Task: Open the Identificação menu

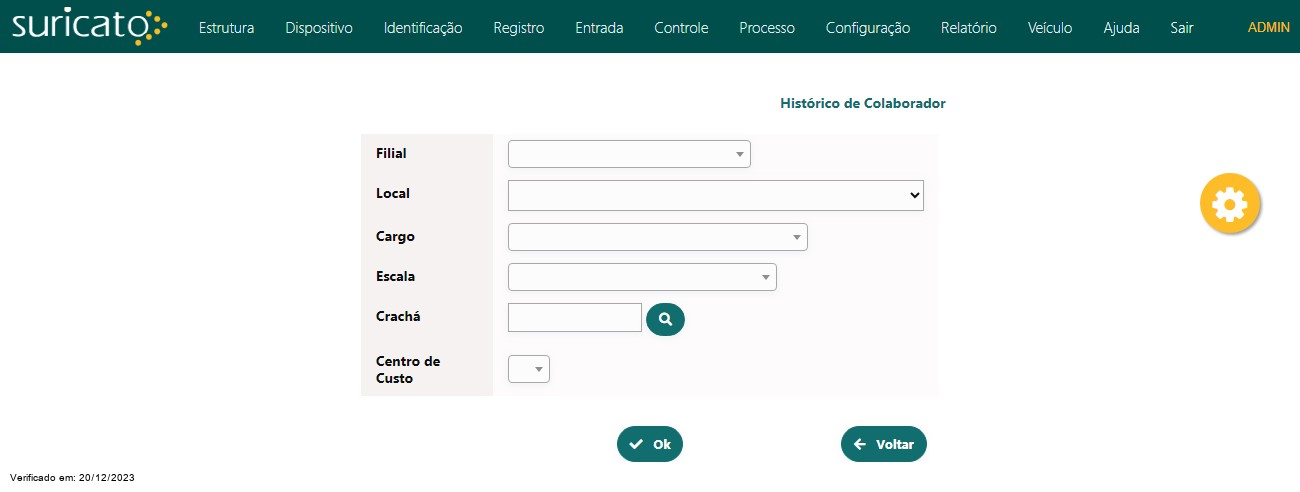Action: pos(423,28)
